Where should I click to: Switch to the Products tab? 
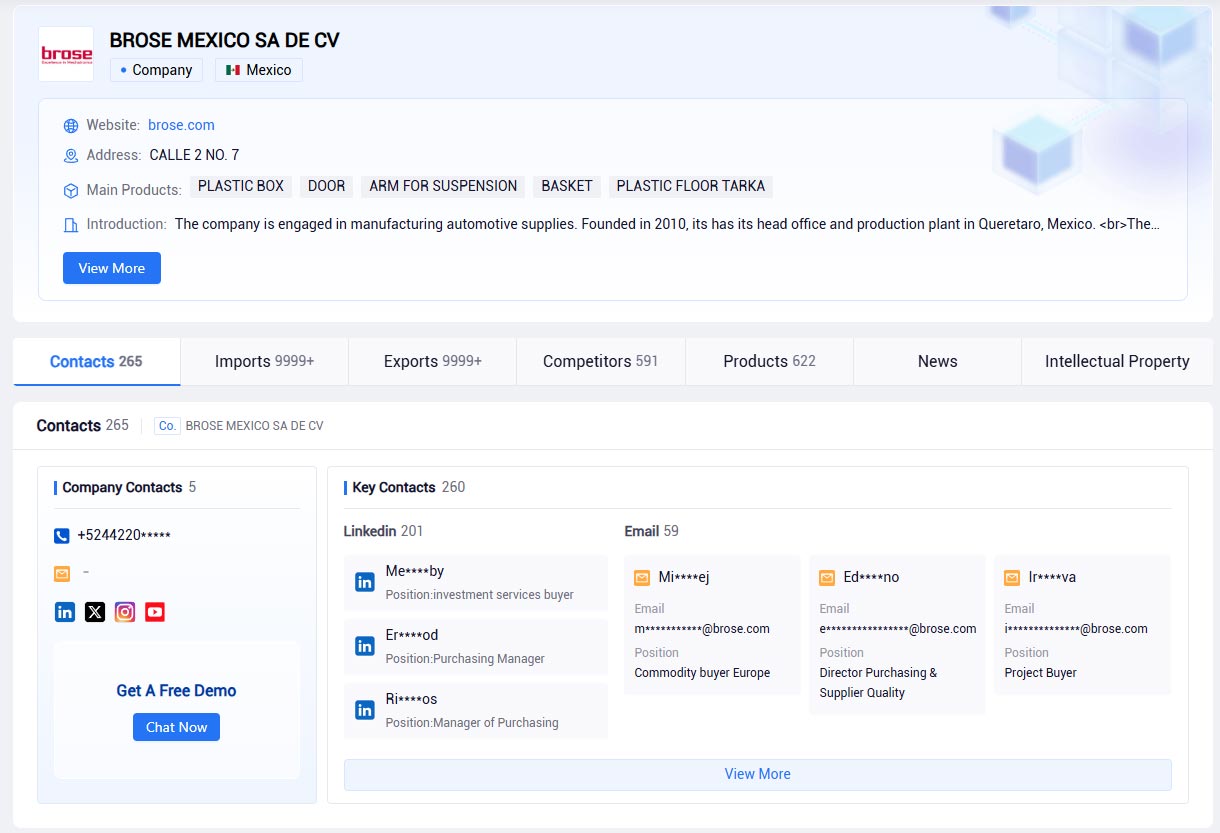[769, 361]
